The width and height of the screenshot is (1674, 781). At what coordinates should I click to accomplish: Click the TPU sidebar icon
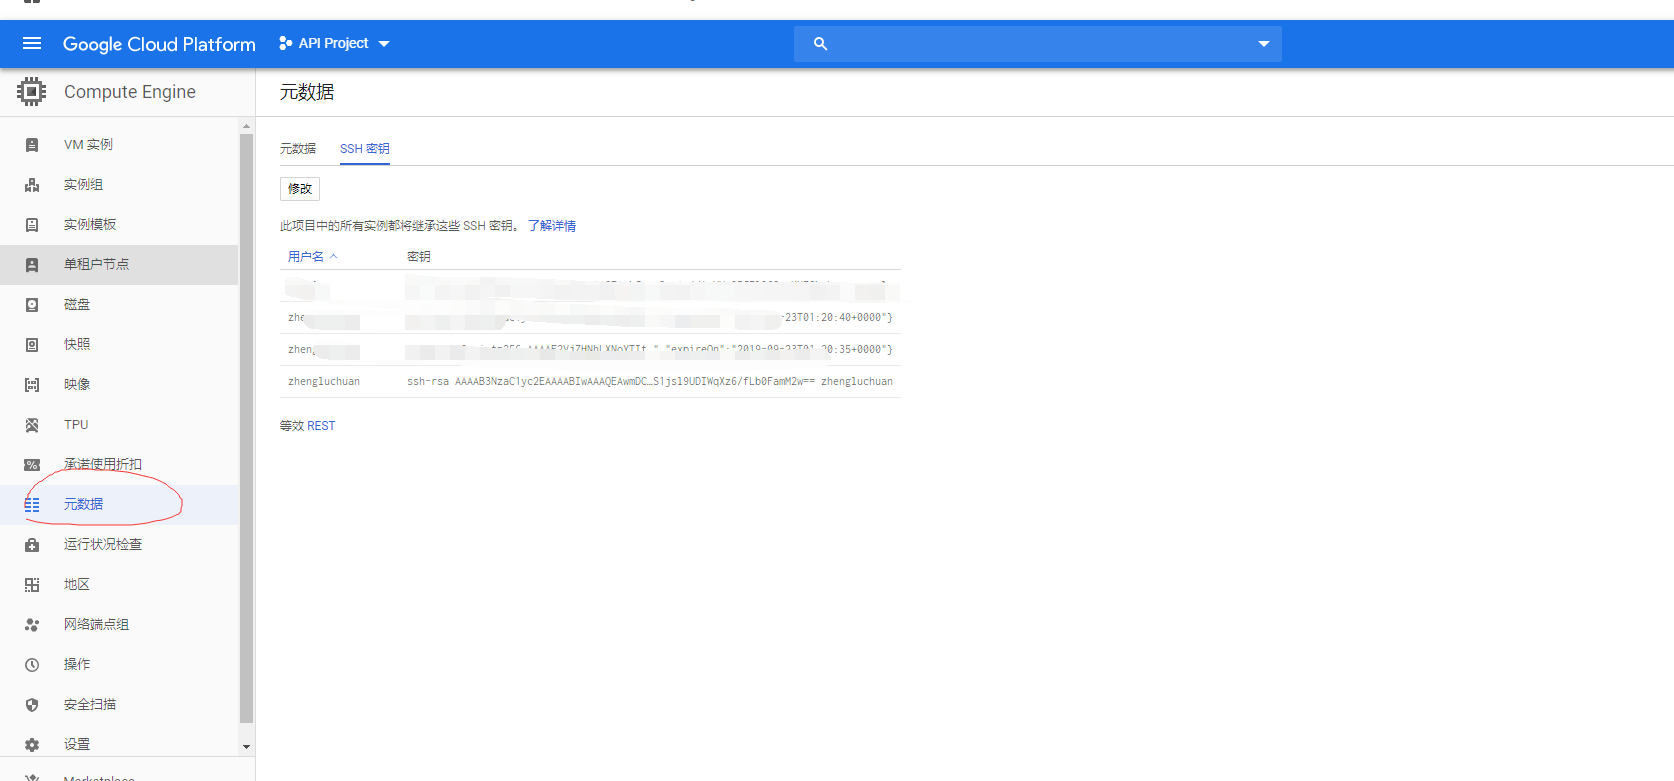32,425
